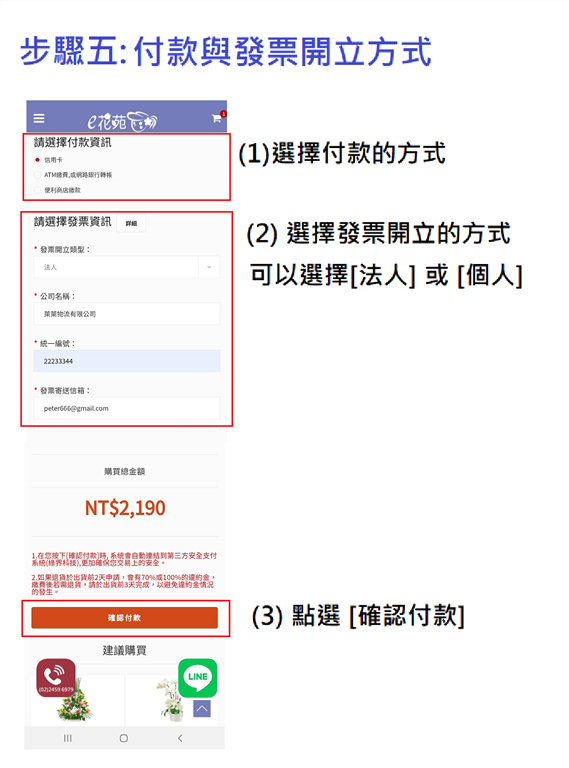Open the green LINE chat icon
Viewport: 569px width, 768px height.
(x=197, y=678)
